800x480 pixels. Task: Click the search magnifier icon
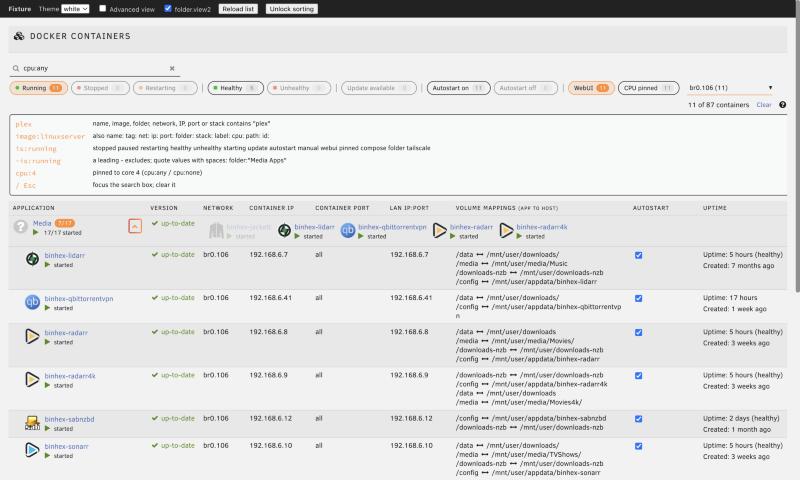point(16,68)
